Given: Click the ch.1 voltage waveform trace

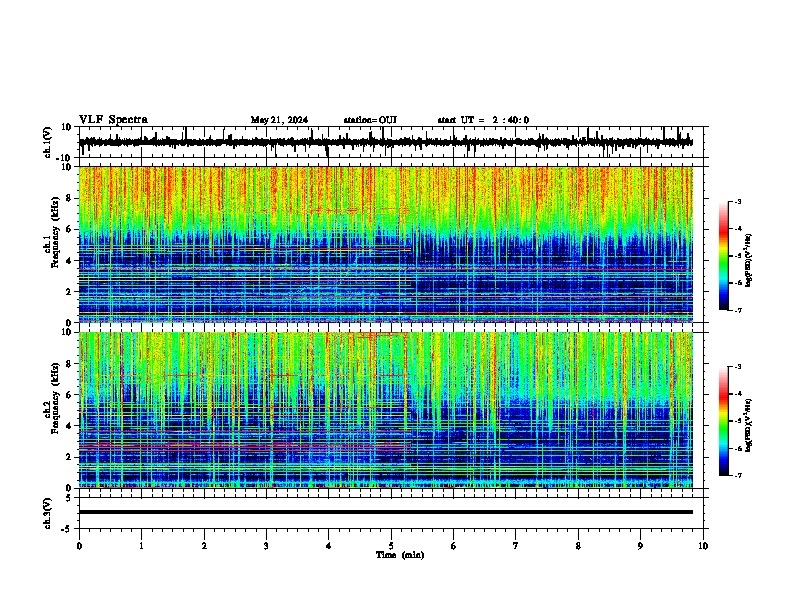Looking at the screenshot, I should (385, 142).
